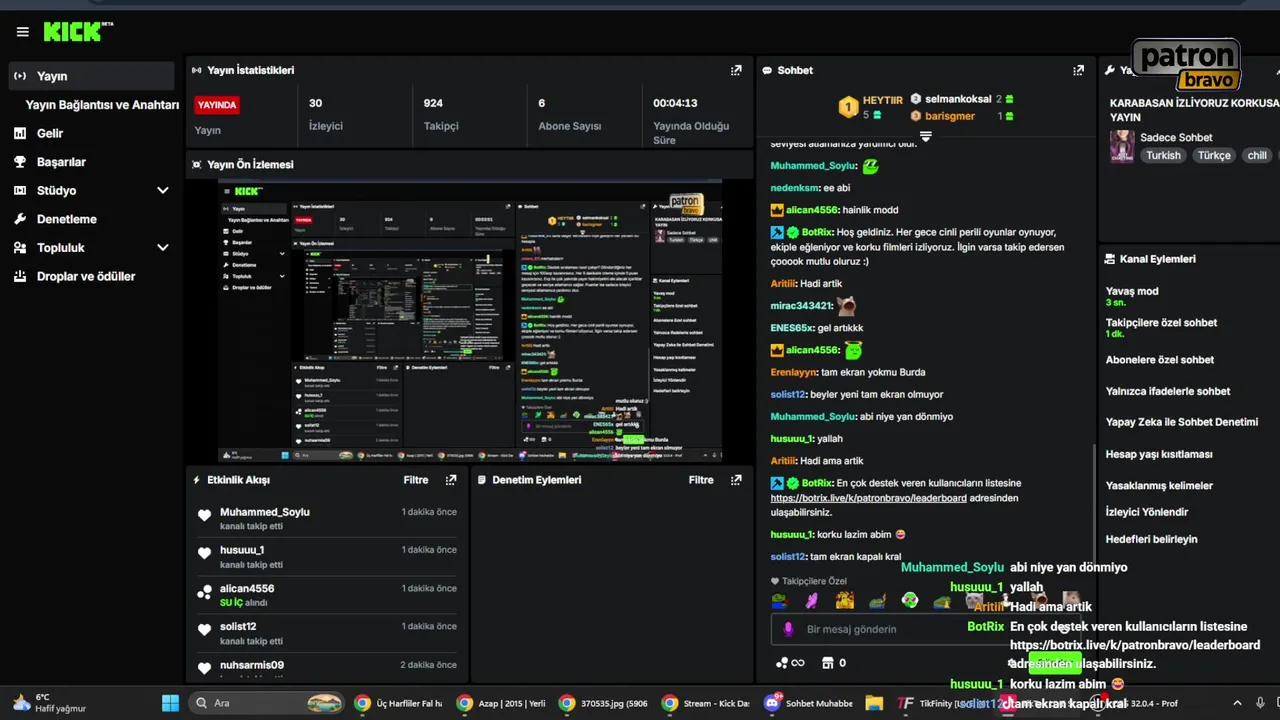
Task: Open Filtre in Denetim Eylemleri panel
Action: click(x=701, y=480)
